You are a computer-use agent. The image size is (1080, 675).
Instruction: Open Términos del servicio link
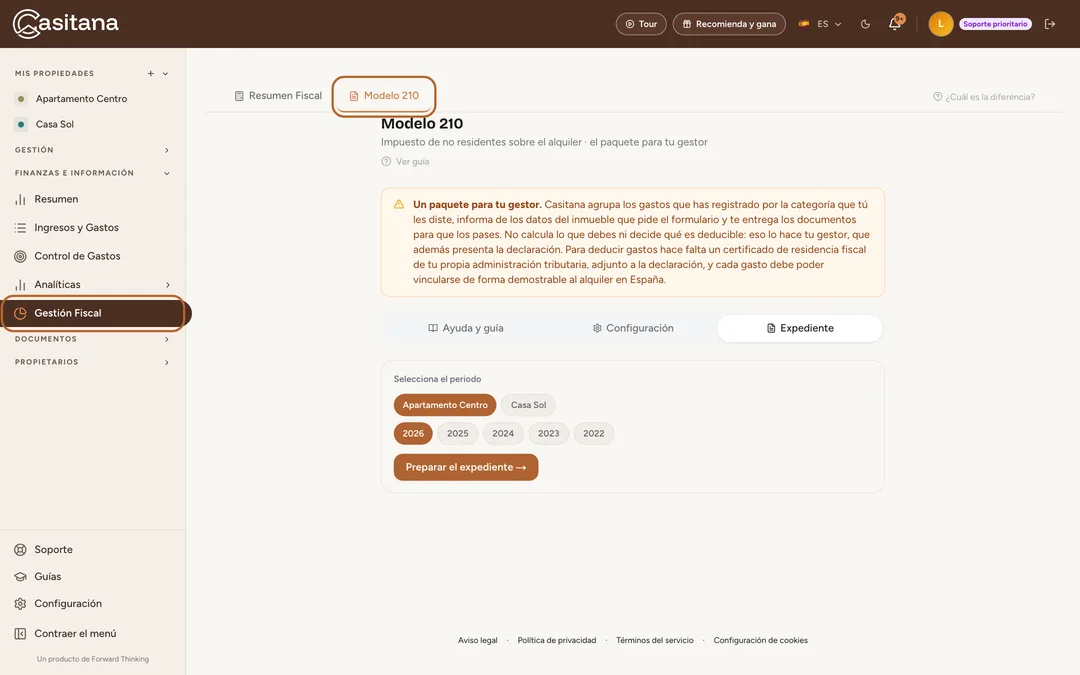(x=654, y=641)
